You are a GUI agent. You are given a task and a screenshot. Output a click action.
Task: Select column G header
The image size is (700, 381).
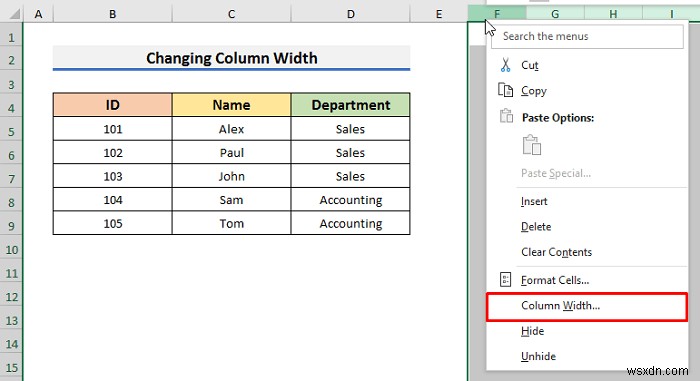[x=555, y=14]
